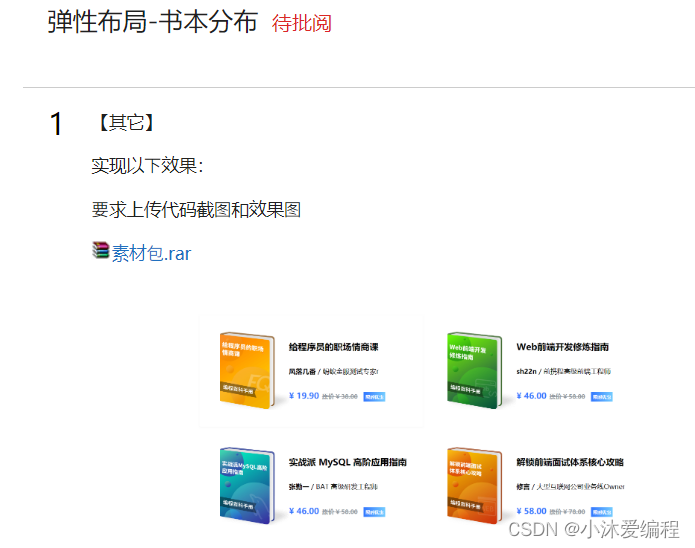The width and height of the screenshot is (695, 548).
Task: Open the orange 给程序员的职场情商课 book cover
Action: [x=247, y=370]
